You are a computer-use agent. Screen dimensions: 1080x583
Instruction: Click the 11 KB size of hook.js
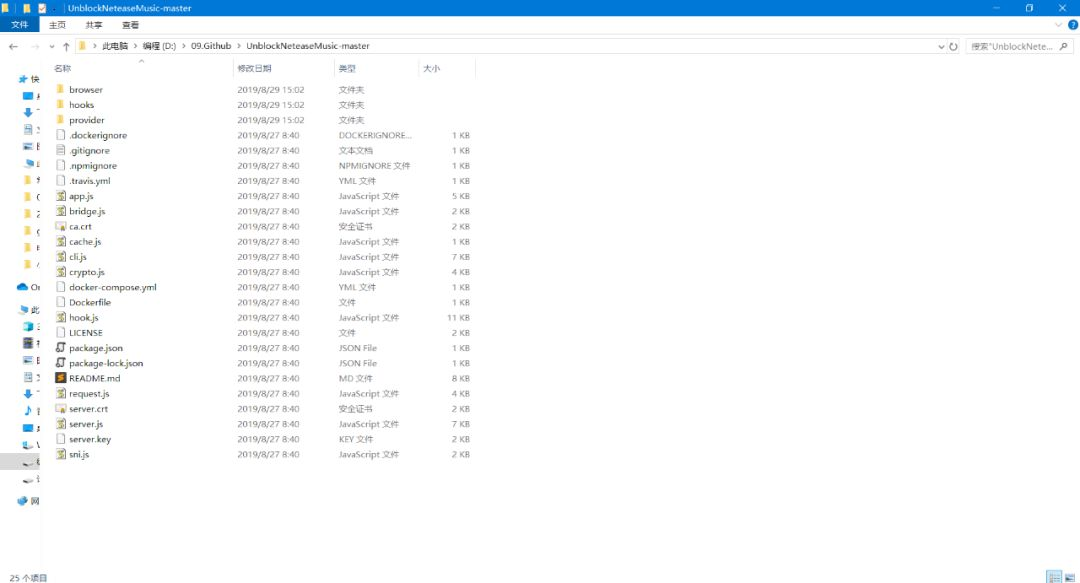coord(458,318)
